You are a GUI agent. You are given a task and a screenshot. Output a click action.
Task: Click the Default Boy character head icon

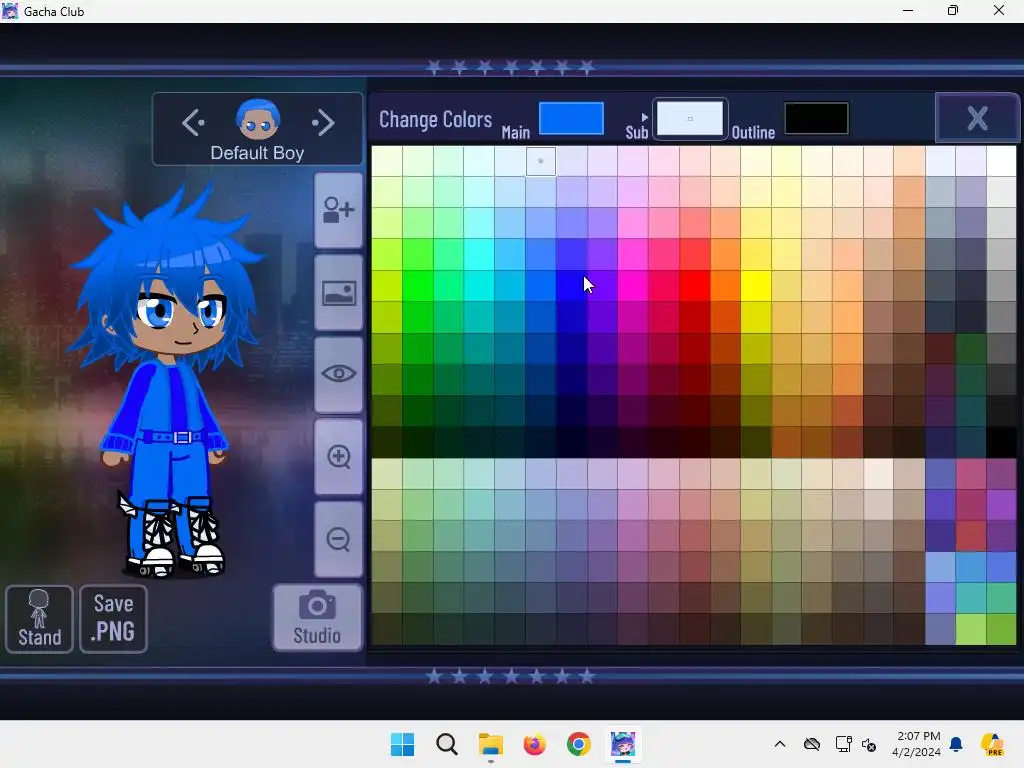[x=257, y=120]
